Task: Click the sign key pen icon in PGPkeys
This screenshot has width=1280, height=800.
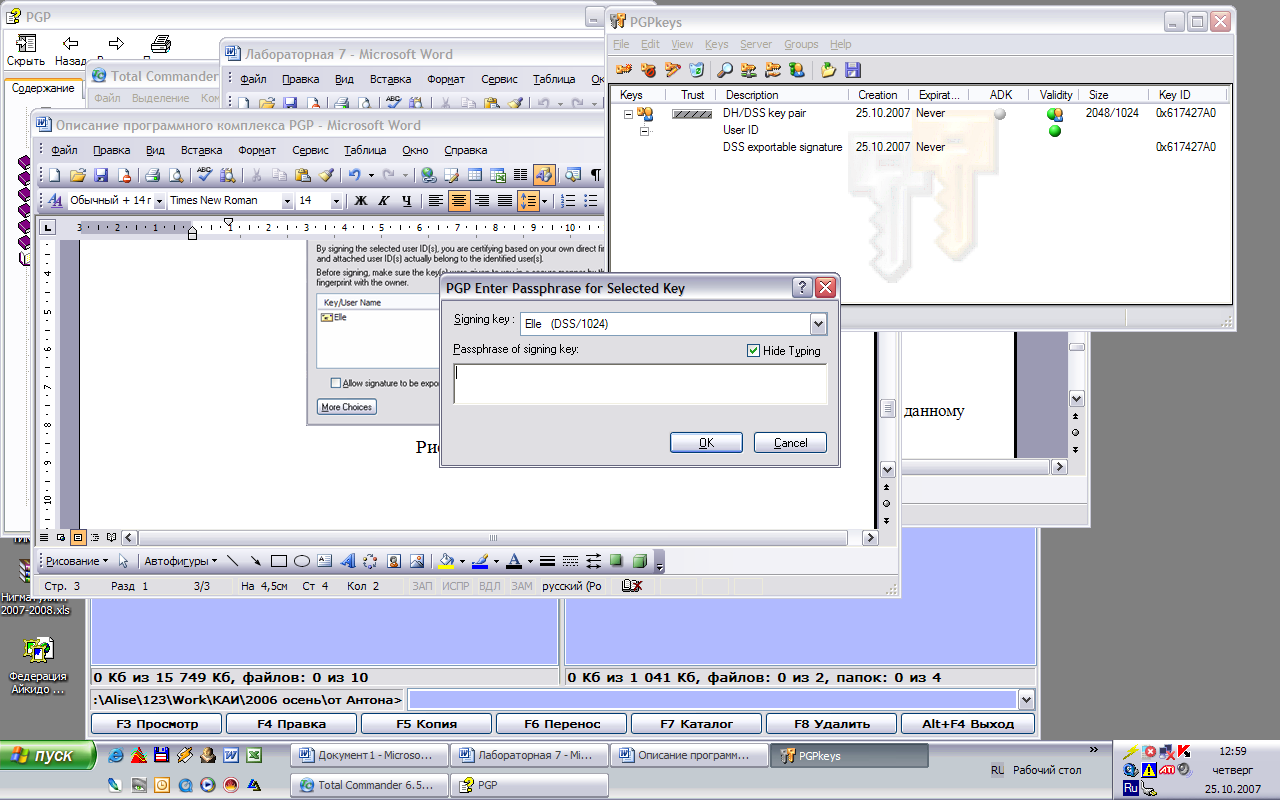Action: 672,70
